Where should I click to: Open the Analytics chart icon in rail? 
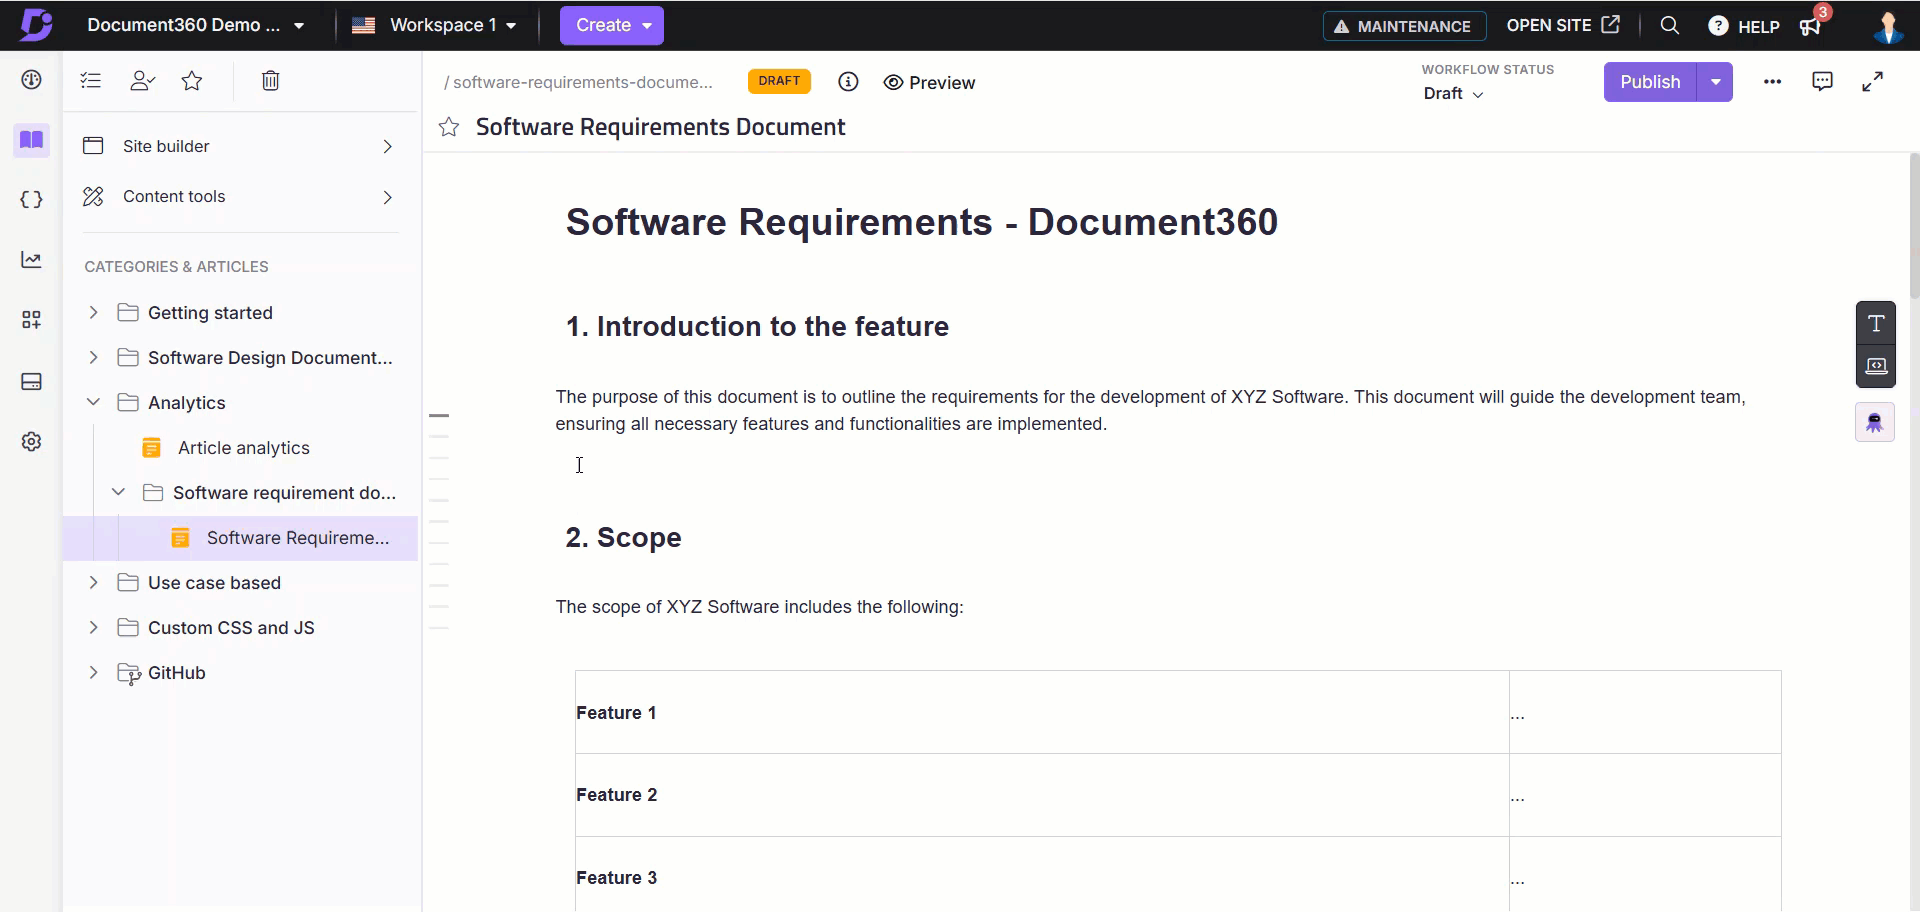click(x=31, y=260)
